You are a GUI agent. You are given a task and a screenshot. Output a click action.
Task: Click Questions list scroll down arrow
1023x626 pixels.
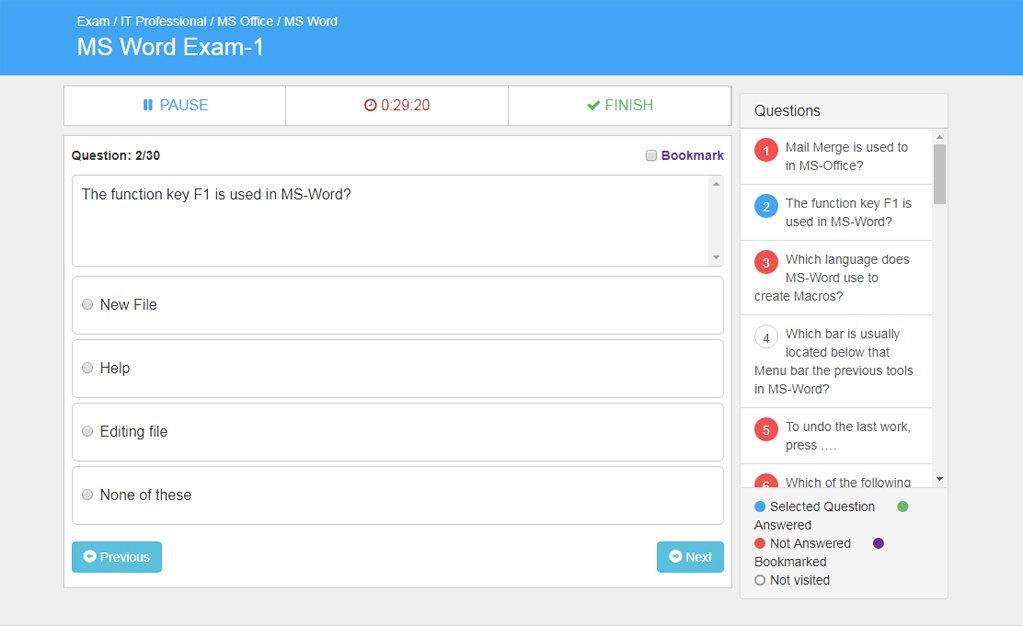[939, 479]
